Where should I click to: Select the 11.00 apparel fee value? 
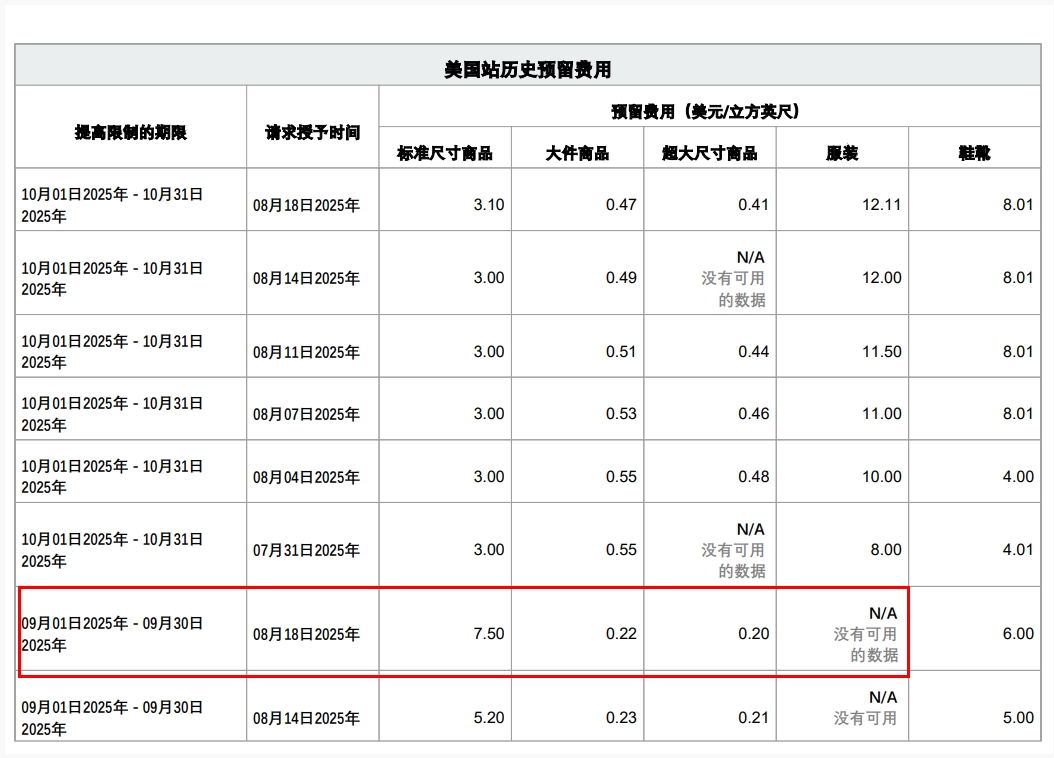point(882,414)
